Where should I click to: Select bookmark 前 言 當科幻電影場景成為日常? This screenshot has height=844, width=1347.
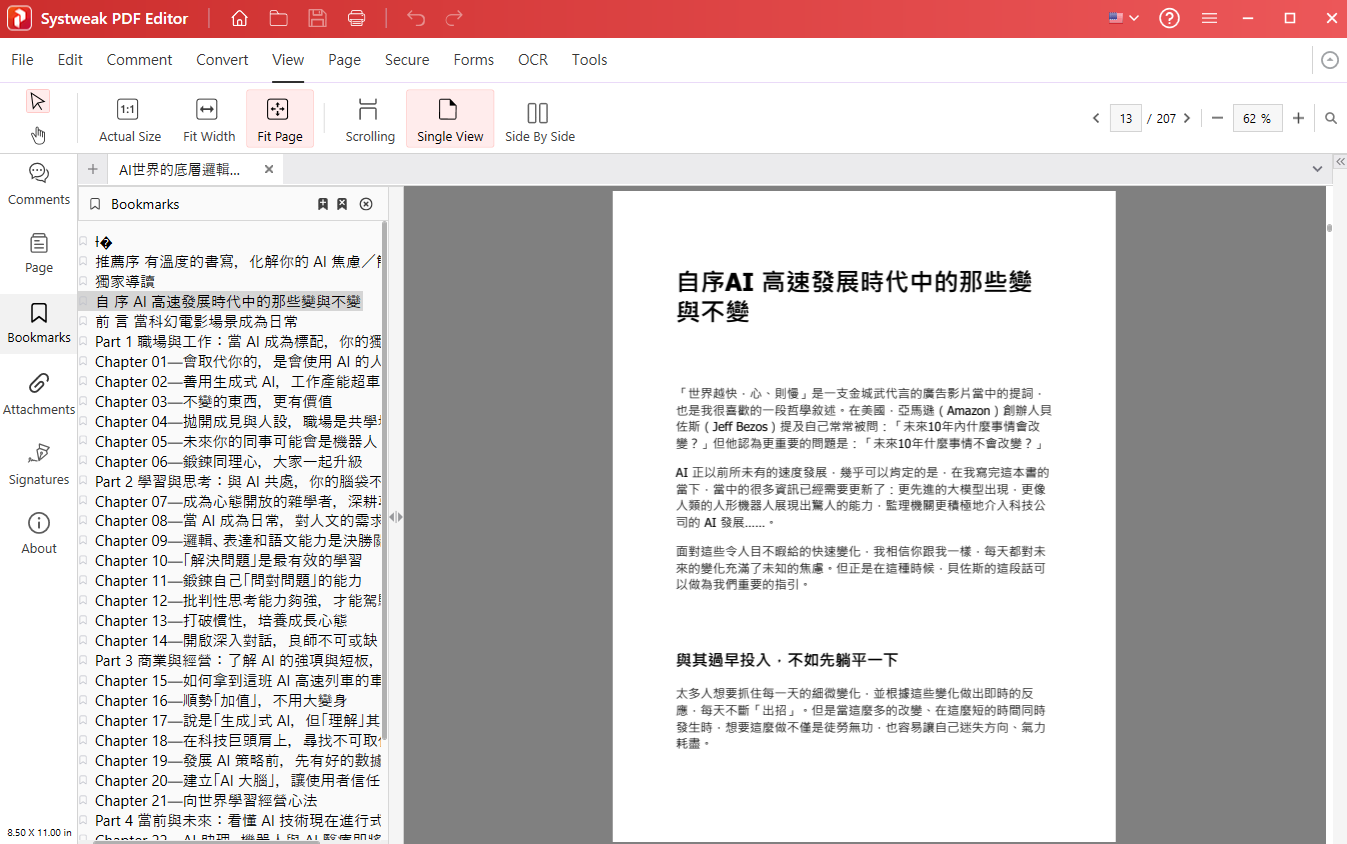coord(196,322)
